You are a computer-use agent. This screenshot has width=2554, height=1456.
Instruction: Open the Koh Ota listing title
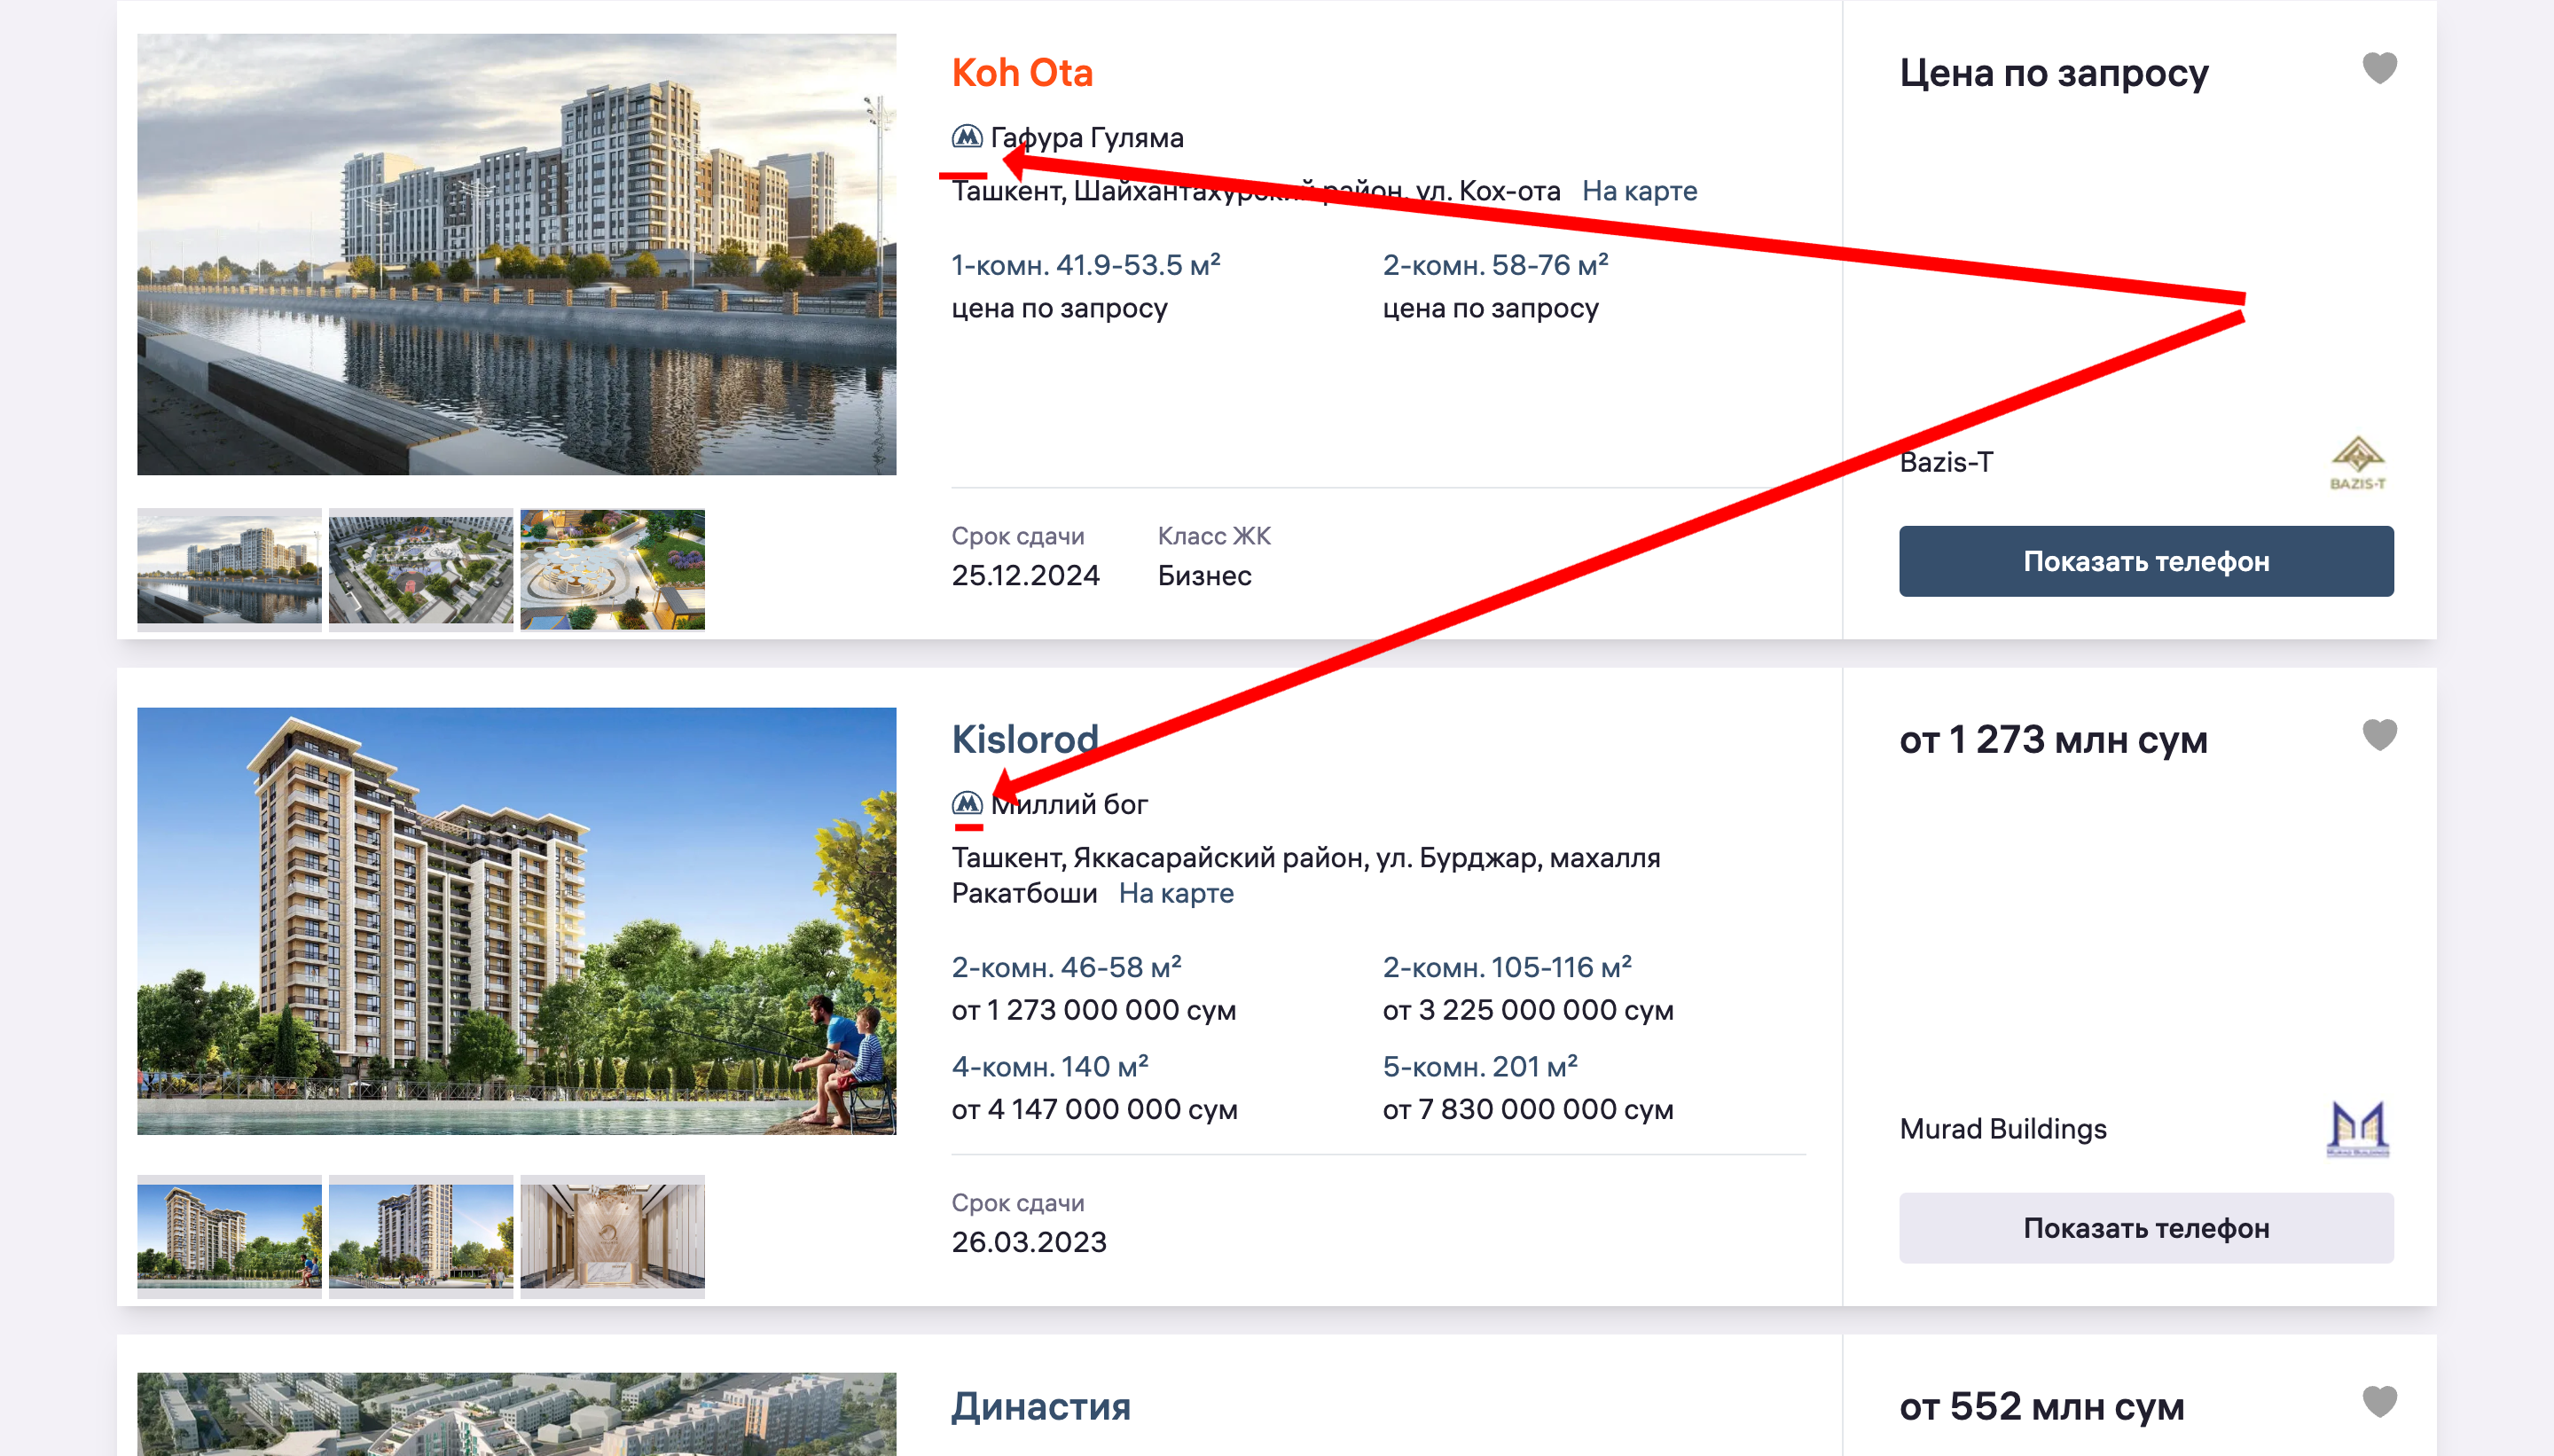point(1021,73)
